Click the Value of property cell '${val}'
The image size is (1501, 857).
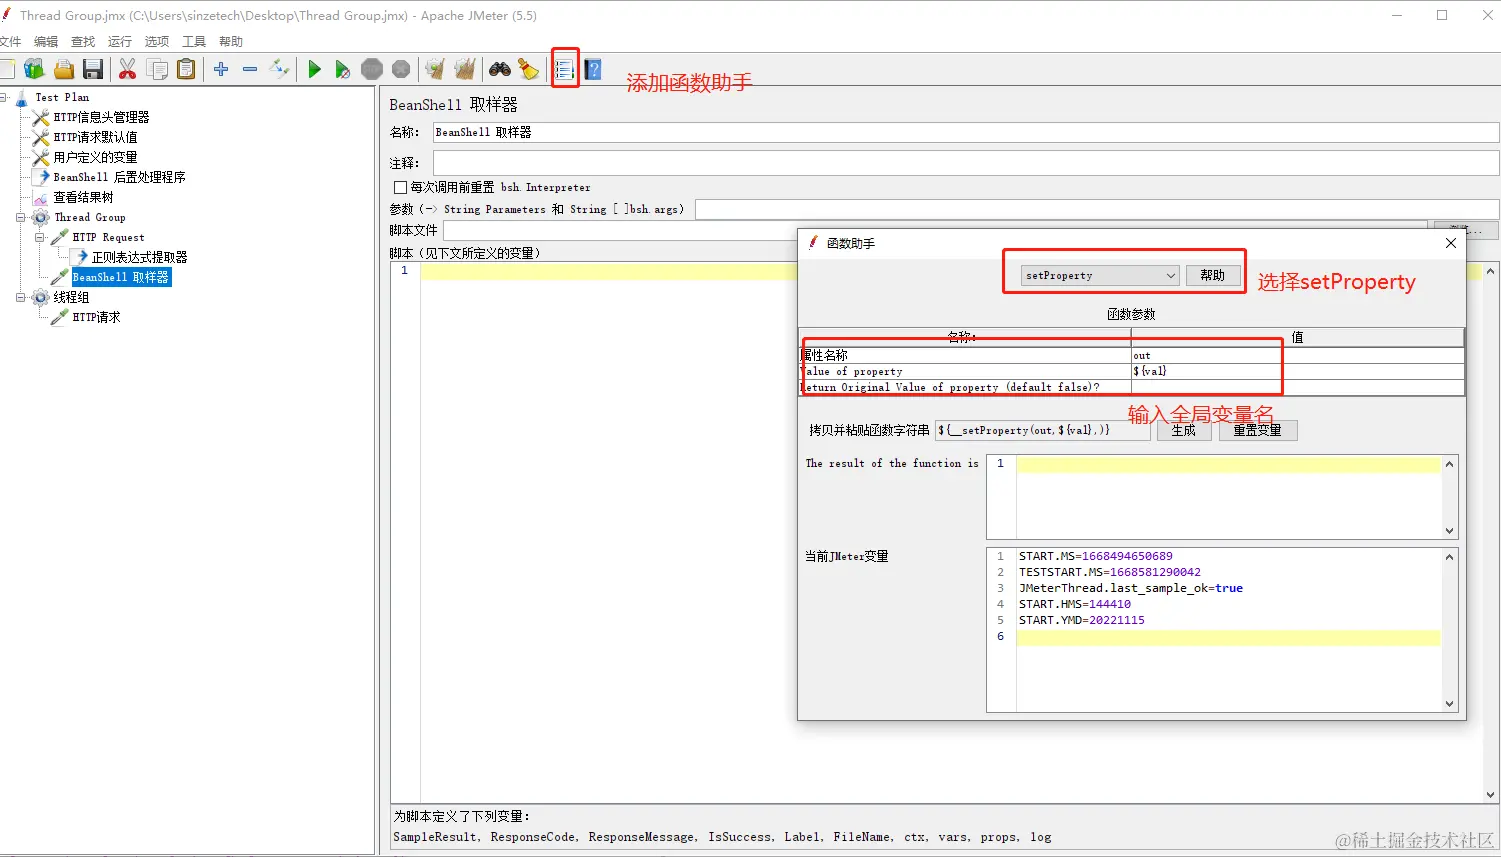pyautogui.click(x=1297, y=371)
